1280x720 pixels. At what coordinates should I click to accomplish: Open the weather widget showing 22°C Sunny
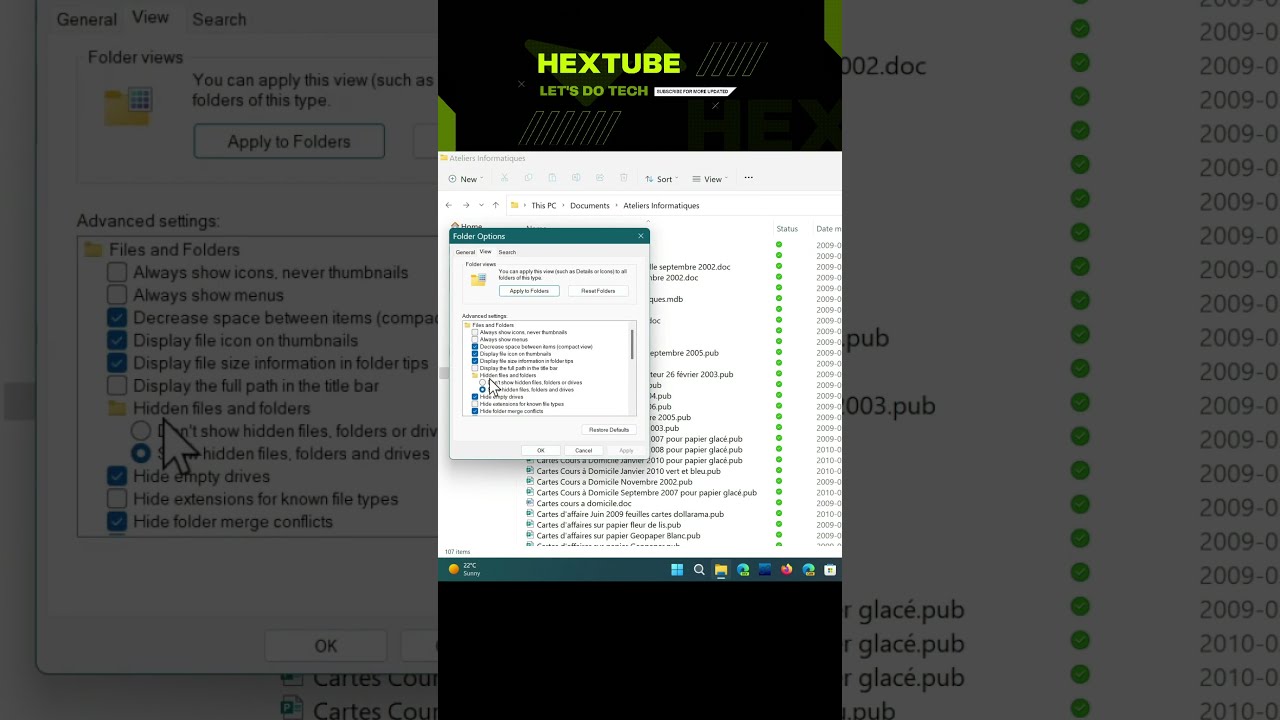464,569
